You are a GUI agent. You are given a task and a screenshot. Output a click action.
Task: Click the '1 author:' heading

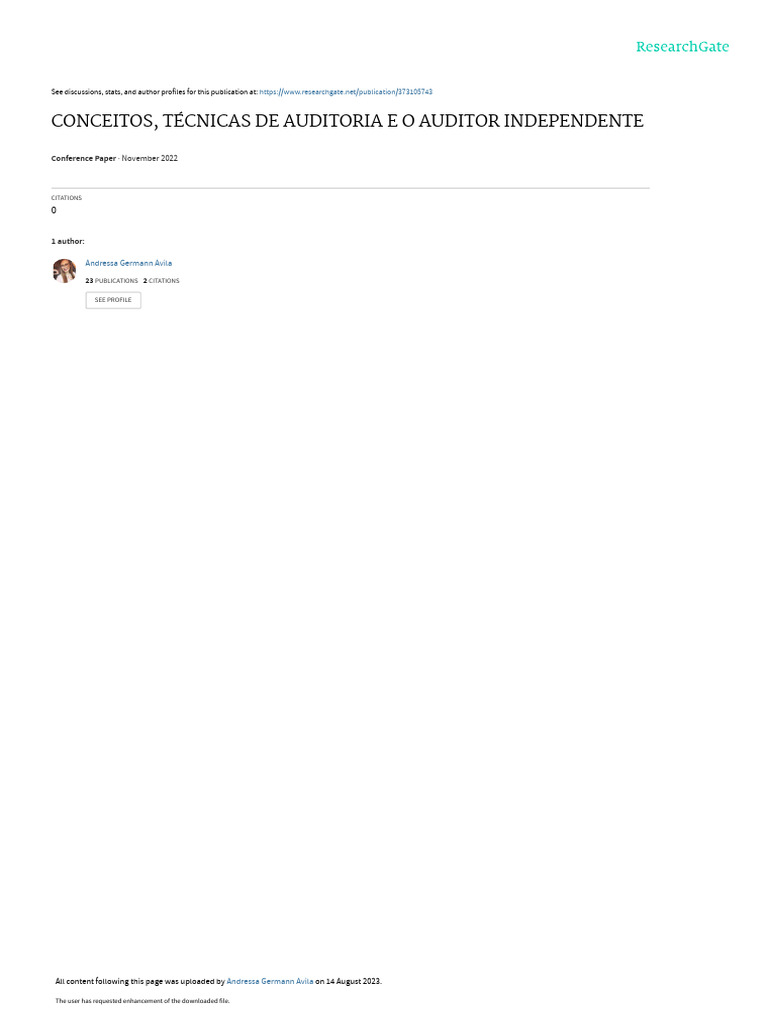(x=68, y=242)
